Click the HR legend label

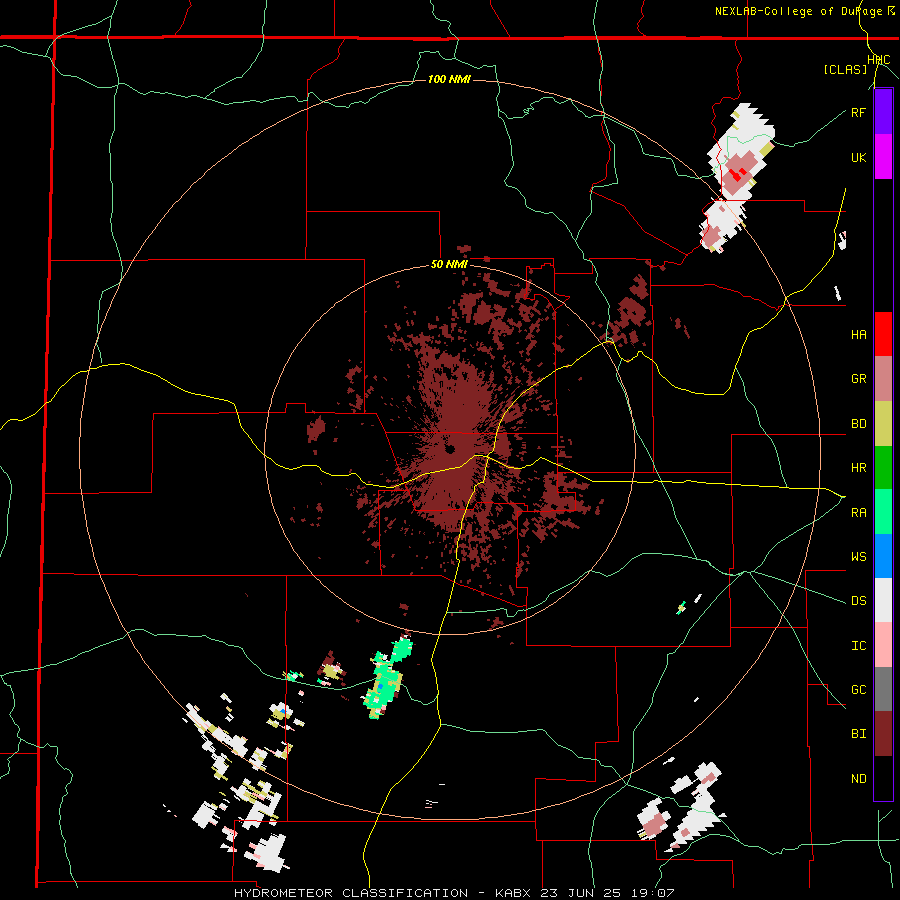[x=858, y=468]
